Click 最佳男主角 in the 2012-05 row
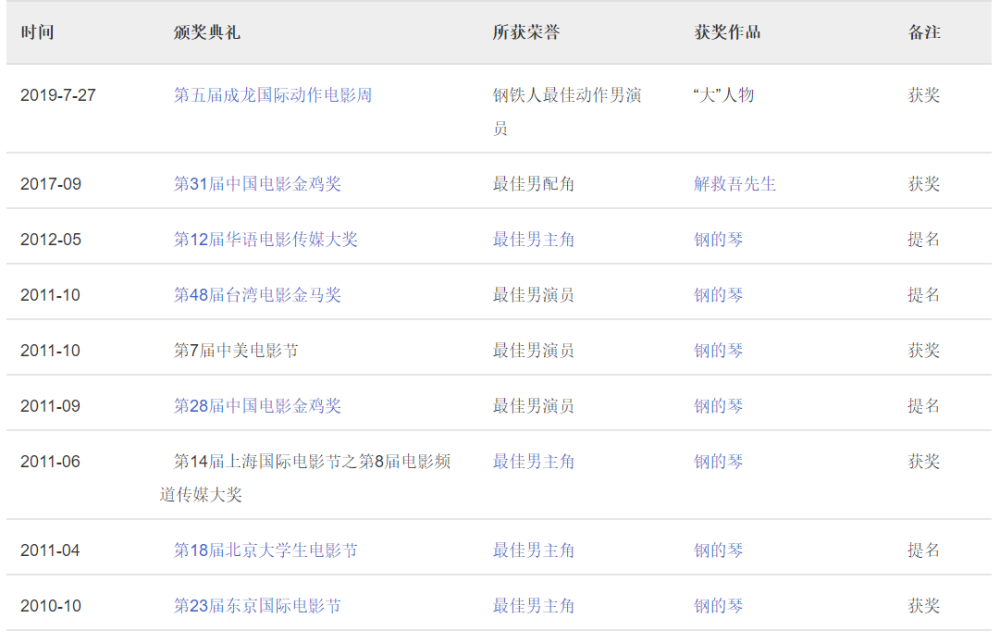 (533, 239)
